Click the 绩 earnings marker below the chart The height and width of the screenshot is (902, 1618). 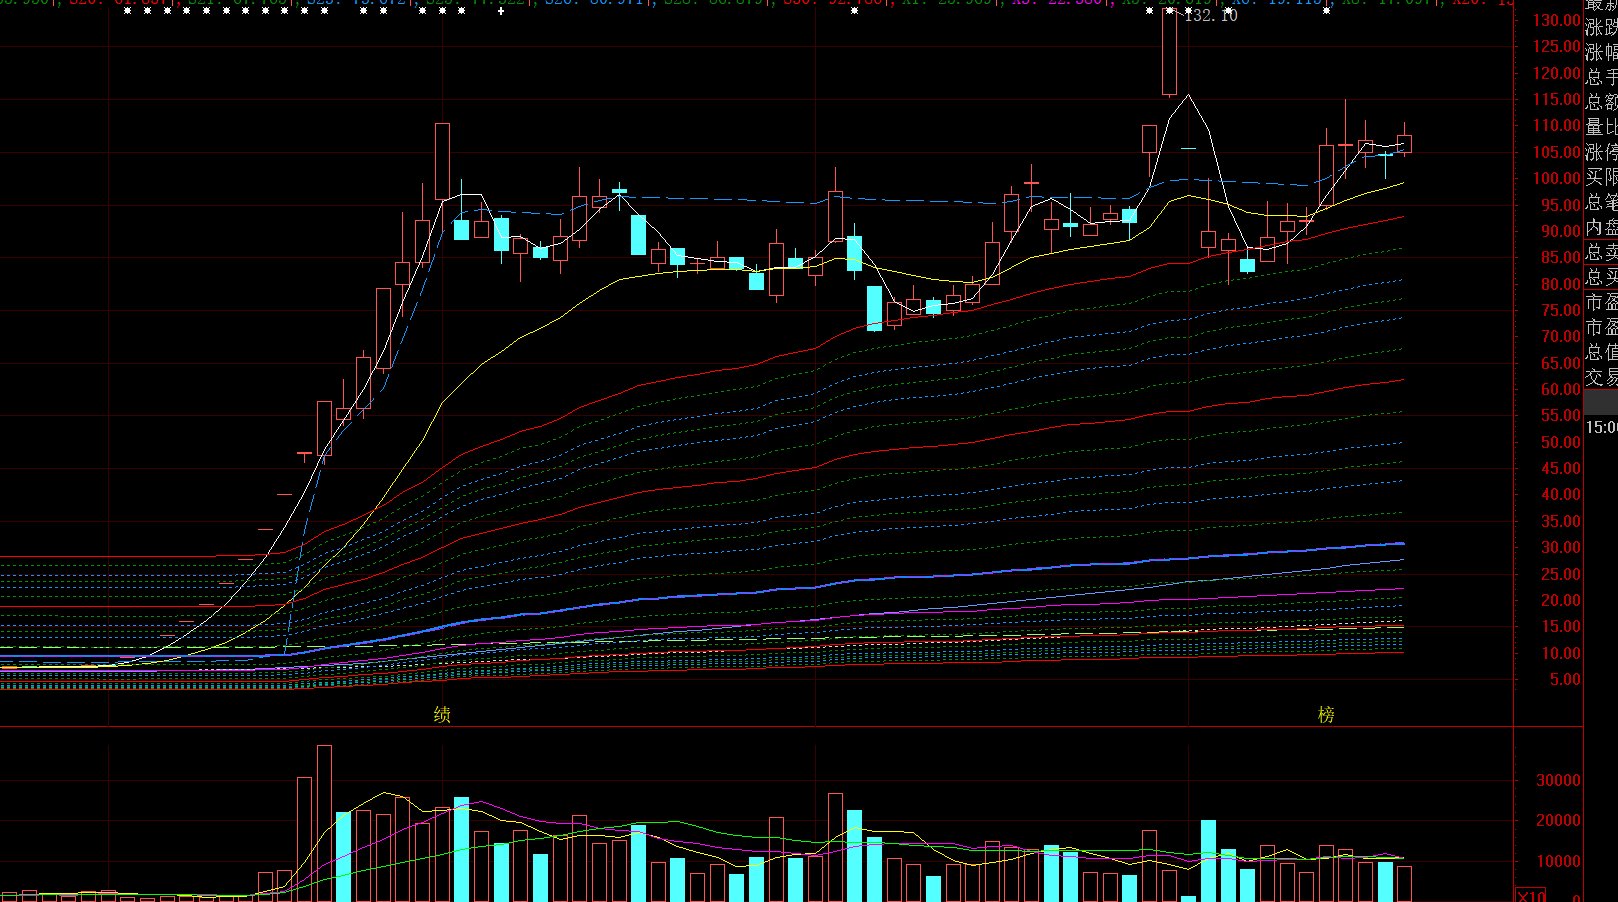tap(442, 715)
